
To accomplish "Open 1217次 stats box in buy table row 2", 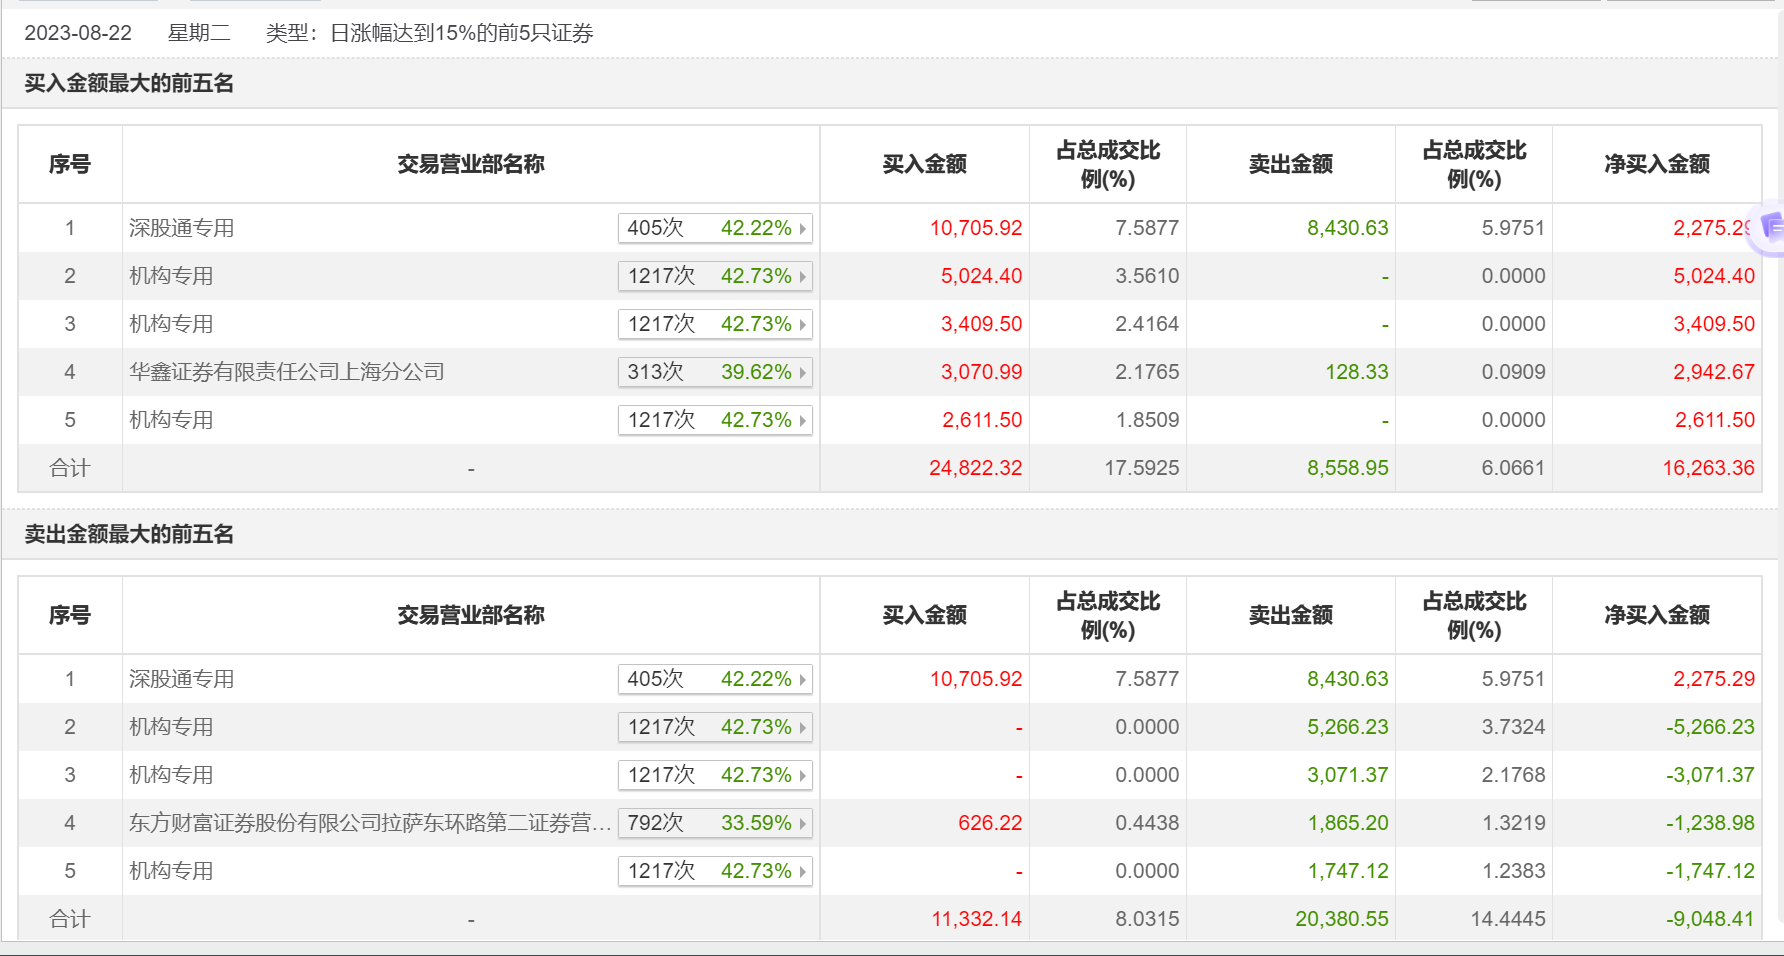I will pos(714,276).
